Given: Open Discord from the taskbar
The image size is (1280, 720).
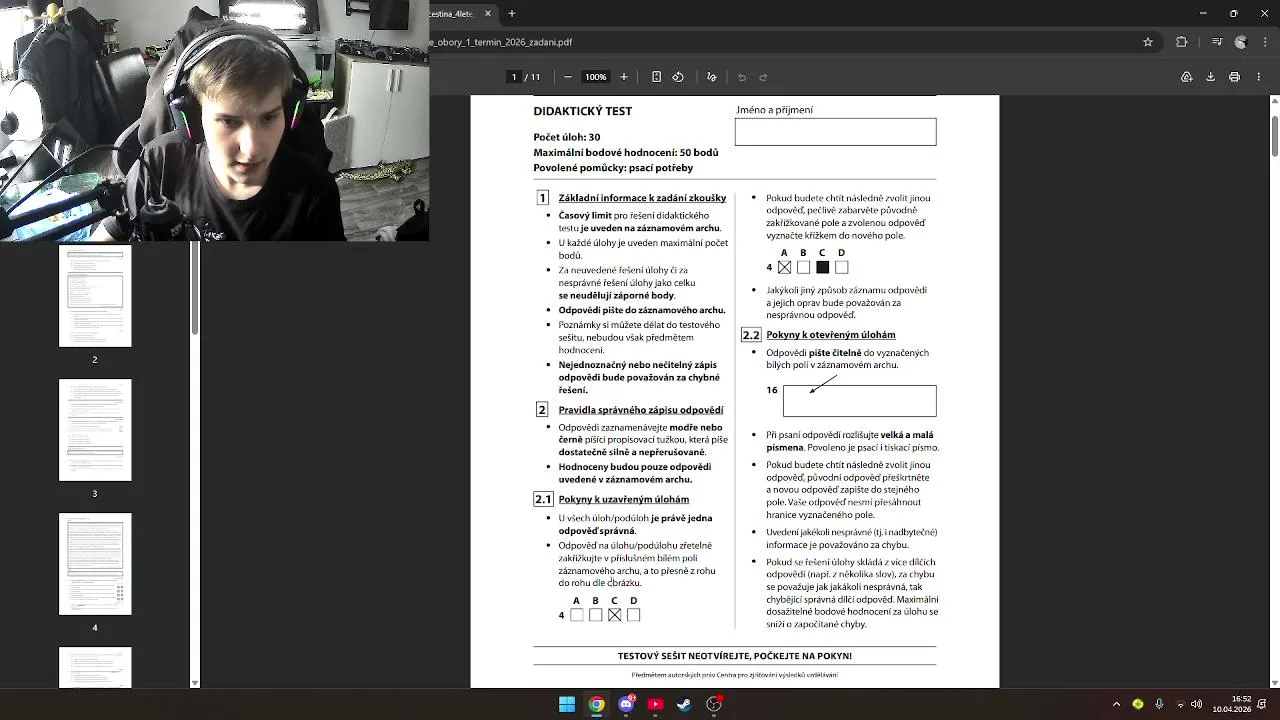Looking at the screenshot, I should tap(626, 704).
